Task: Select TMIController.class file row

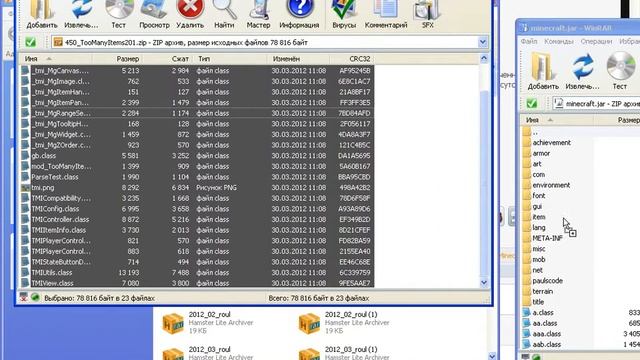Action: (198, 220)
